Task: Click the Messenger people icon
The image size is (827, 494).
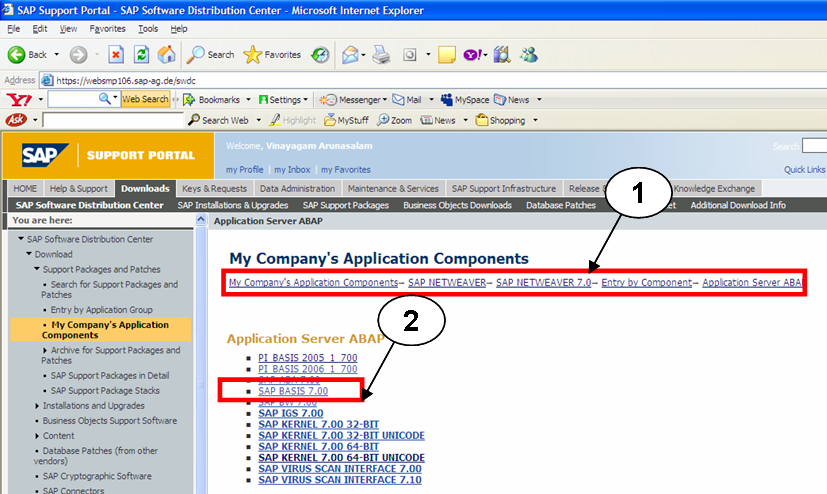Action: (528, 54)
